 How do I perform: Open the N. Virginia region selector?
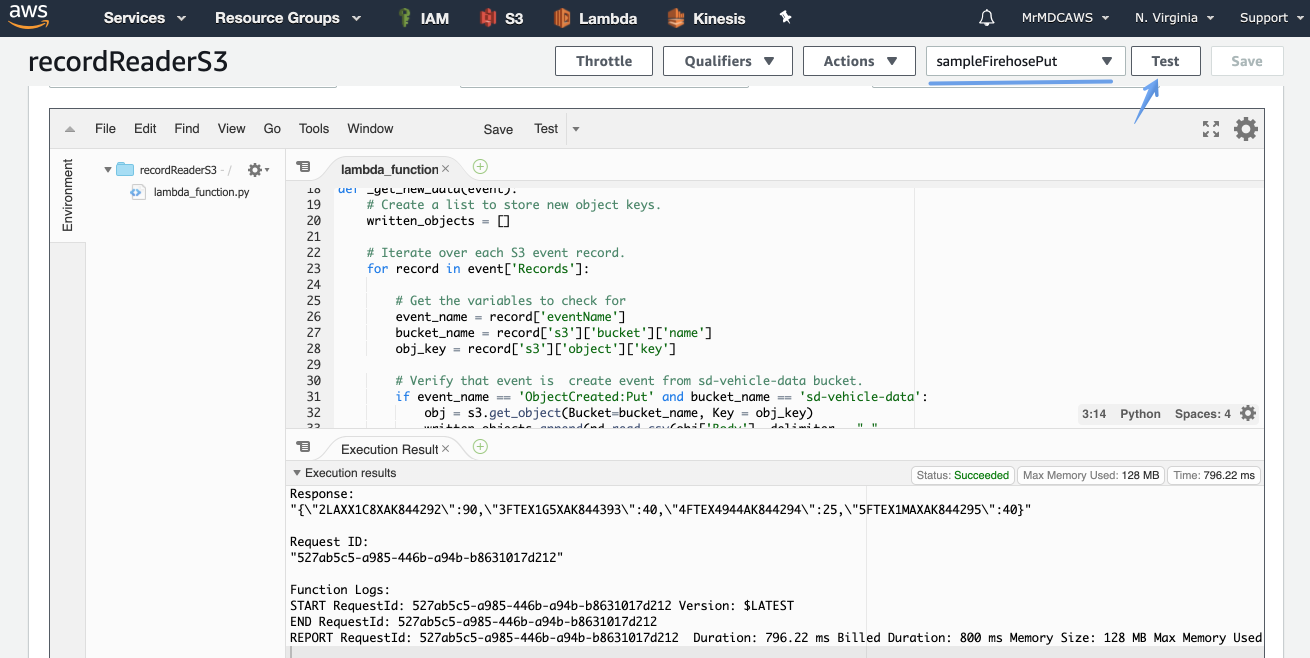1175,18
